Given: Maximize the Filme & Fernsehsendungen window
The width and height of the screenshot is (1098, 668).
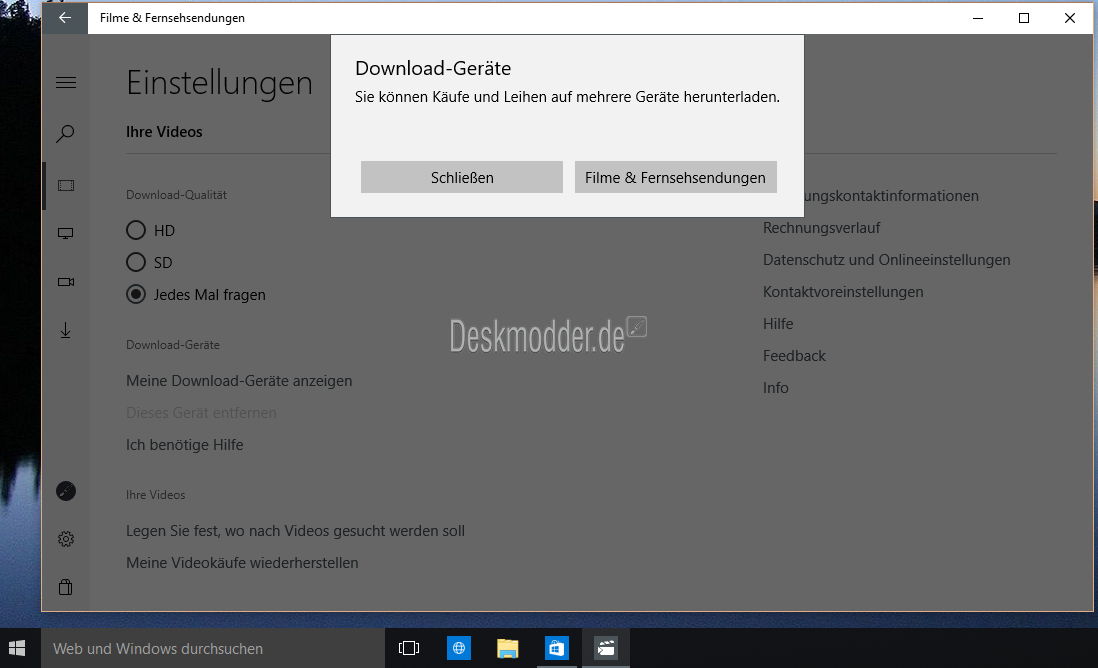Looking at the screenshot, I should pos(1024,18).
